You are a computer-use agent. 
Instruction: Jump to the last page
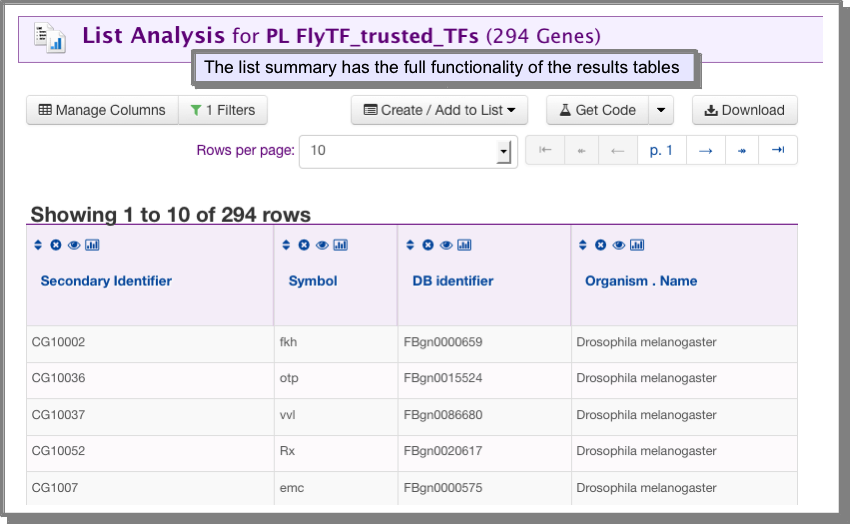[778, 151]
